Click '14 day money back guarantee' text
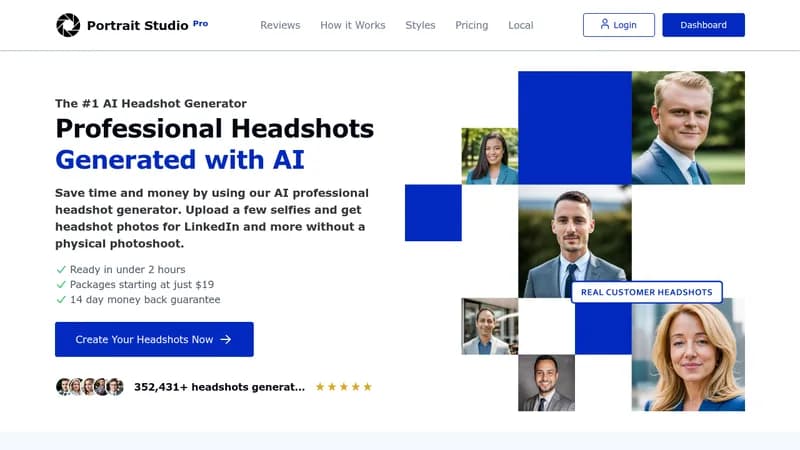Viewport: 800px width, 450px height. 145,299
